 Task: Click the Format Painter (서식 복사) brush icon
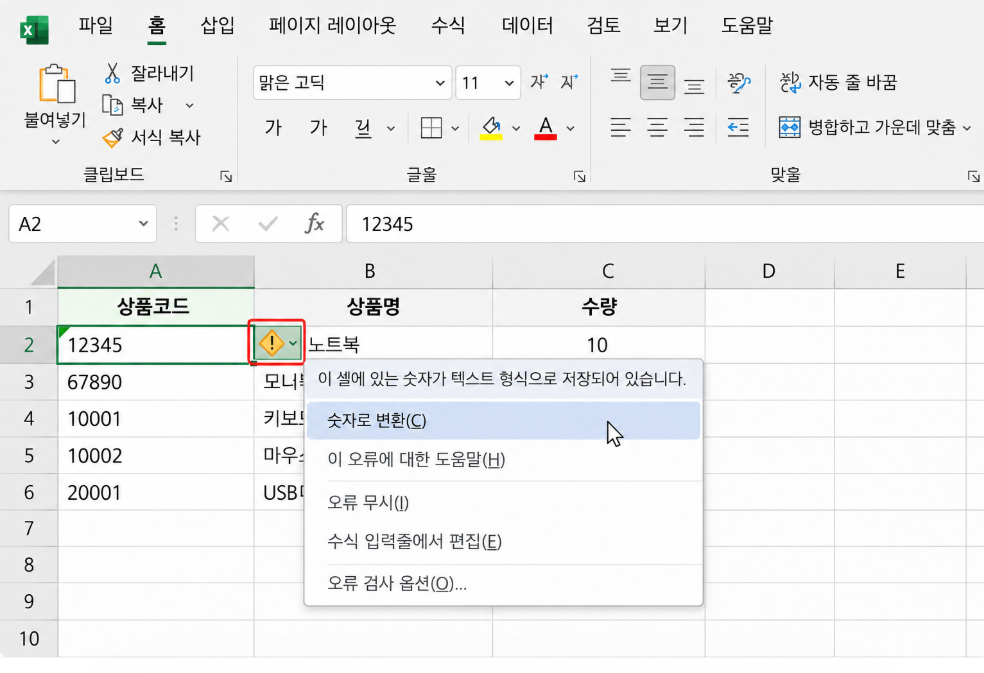(x=113, y=137)
